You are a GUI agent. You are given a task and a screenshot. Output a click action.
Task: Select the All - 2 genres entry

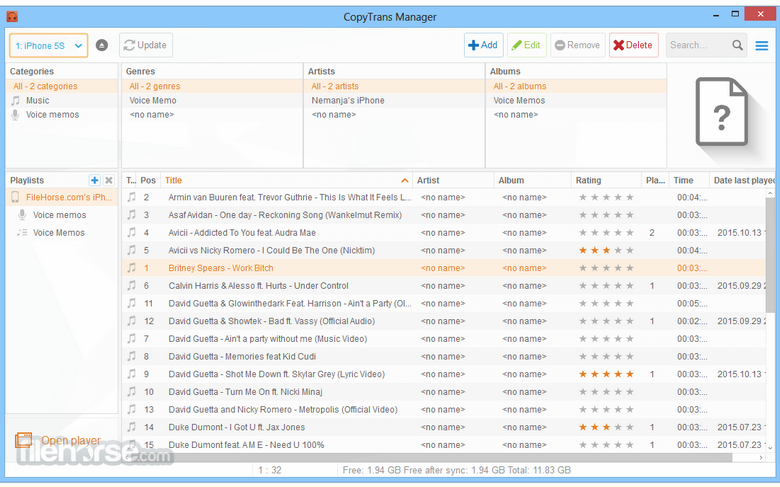coord(212,86)
